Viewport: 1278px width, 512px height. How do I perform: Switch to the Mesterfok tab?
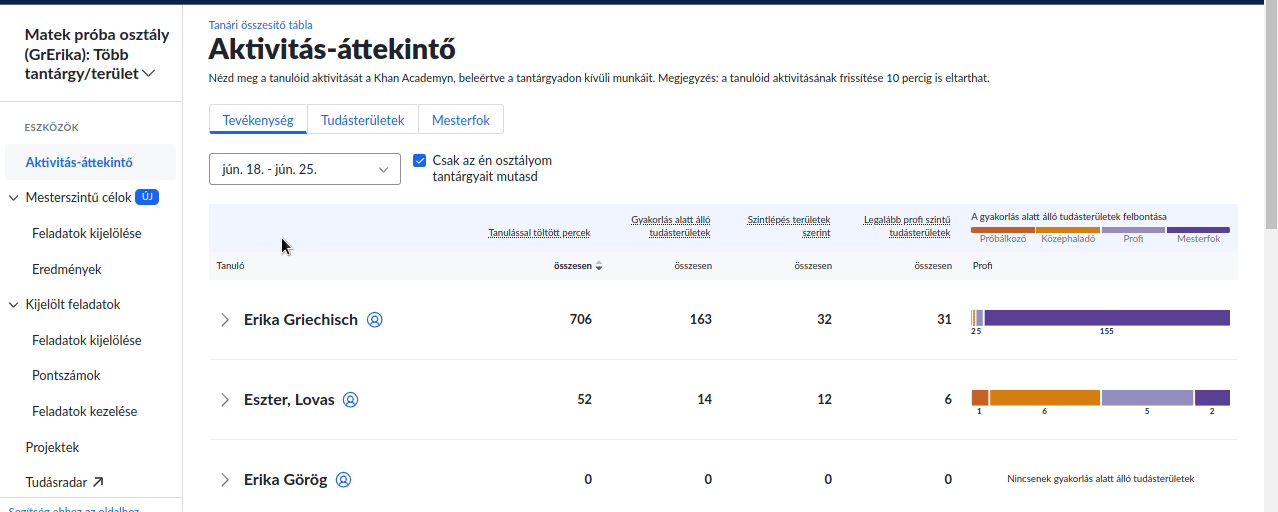[461, 120]
